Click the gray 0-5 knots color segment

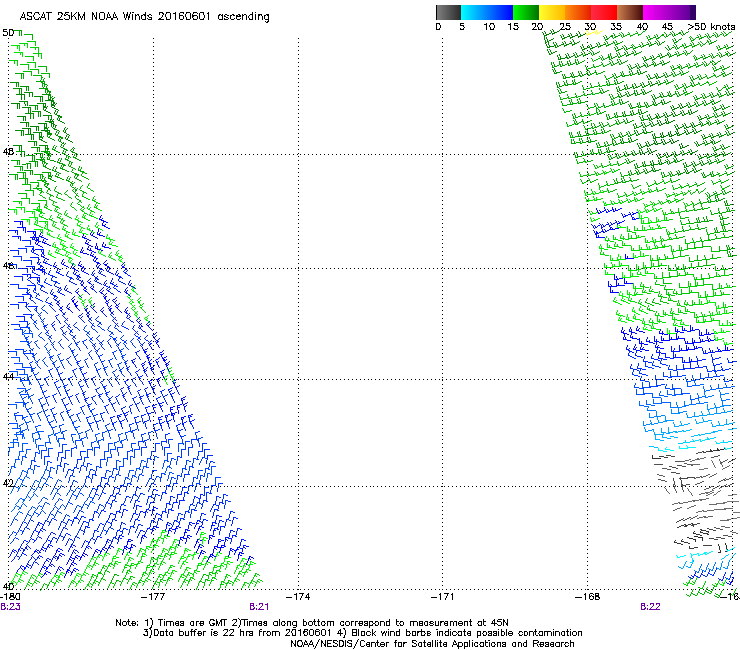pos(448,12)
